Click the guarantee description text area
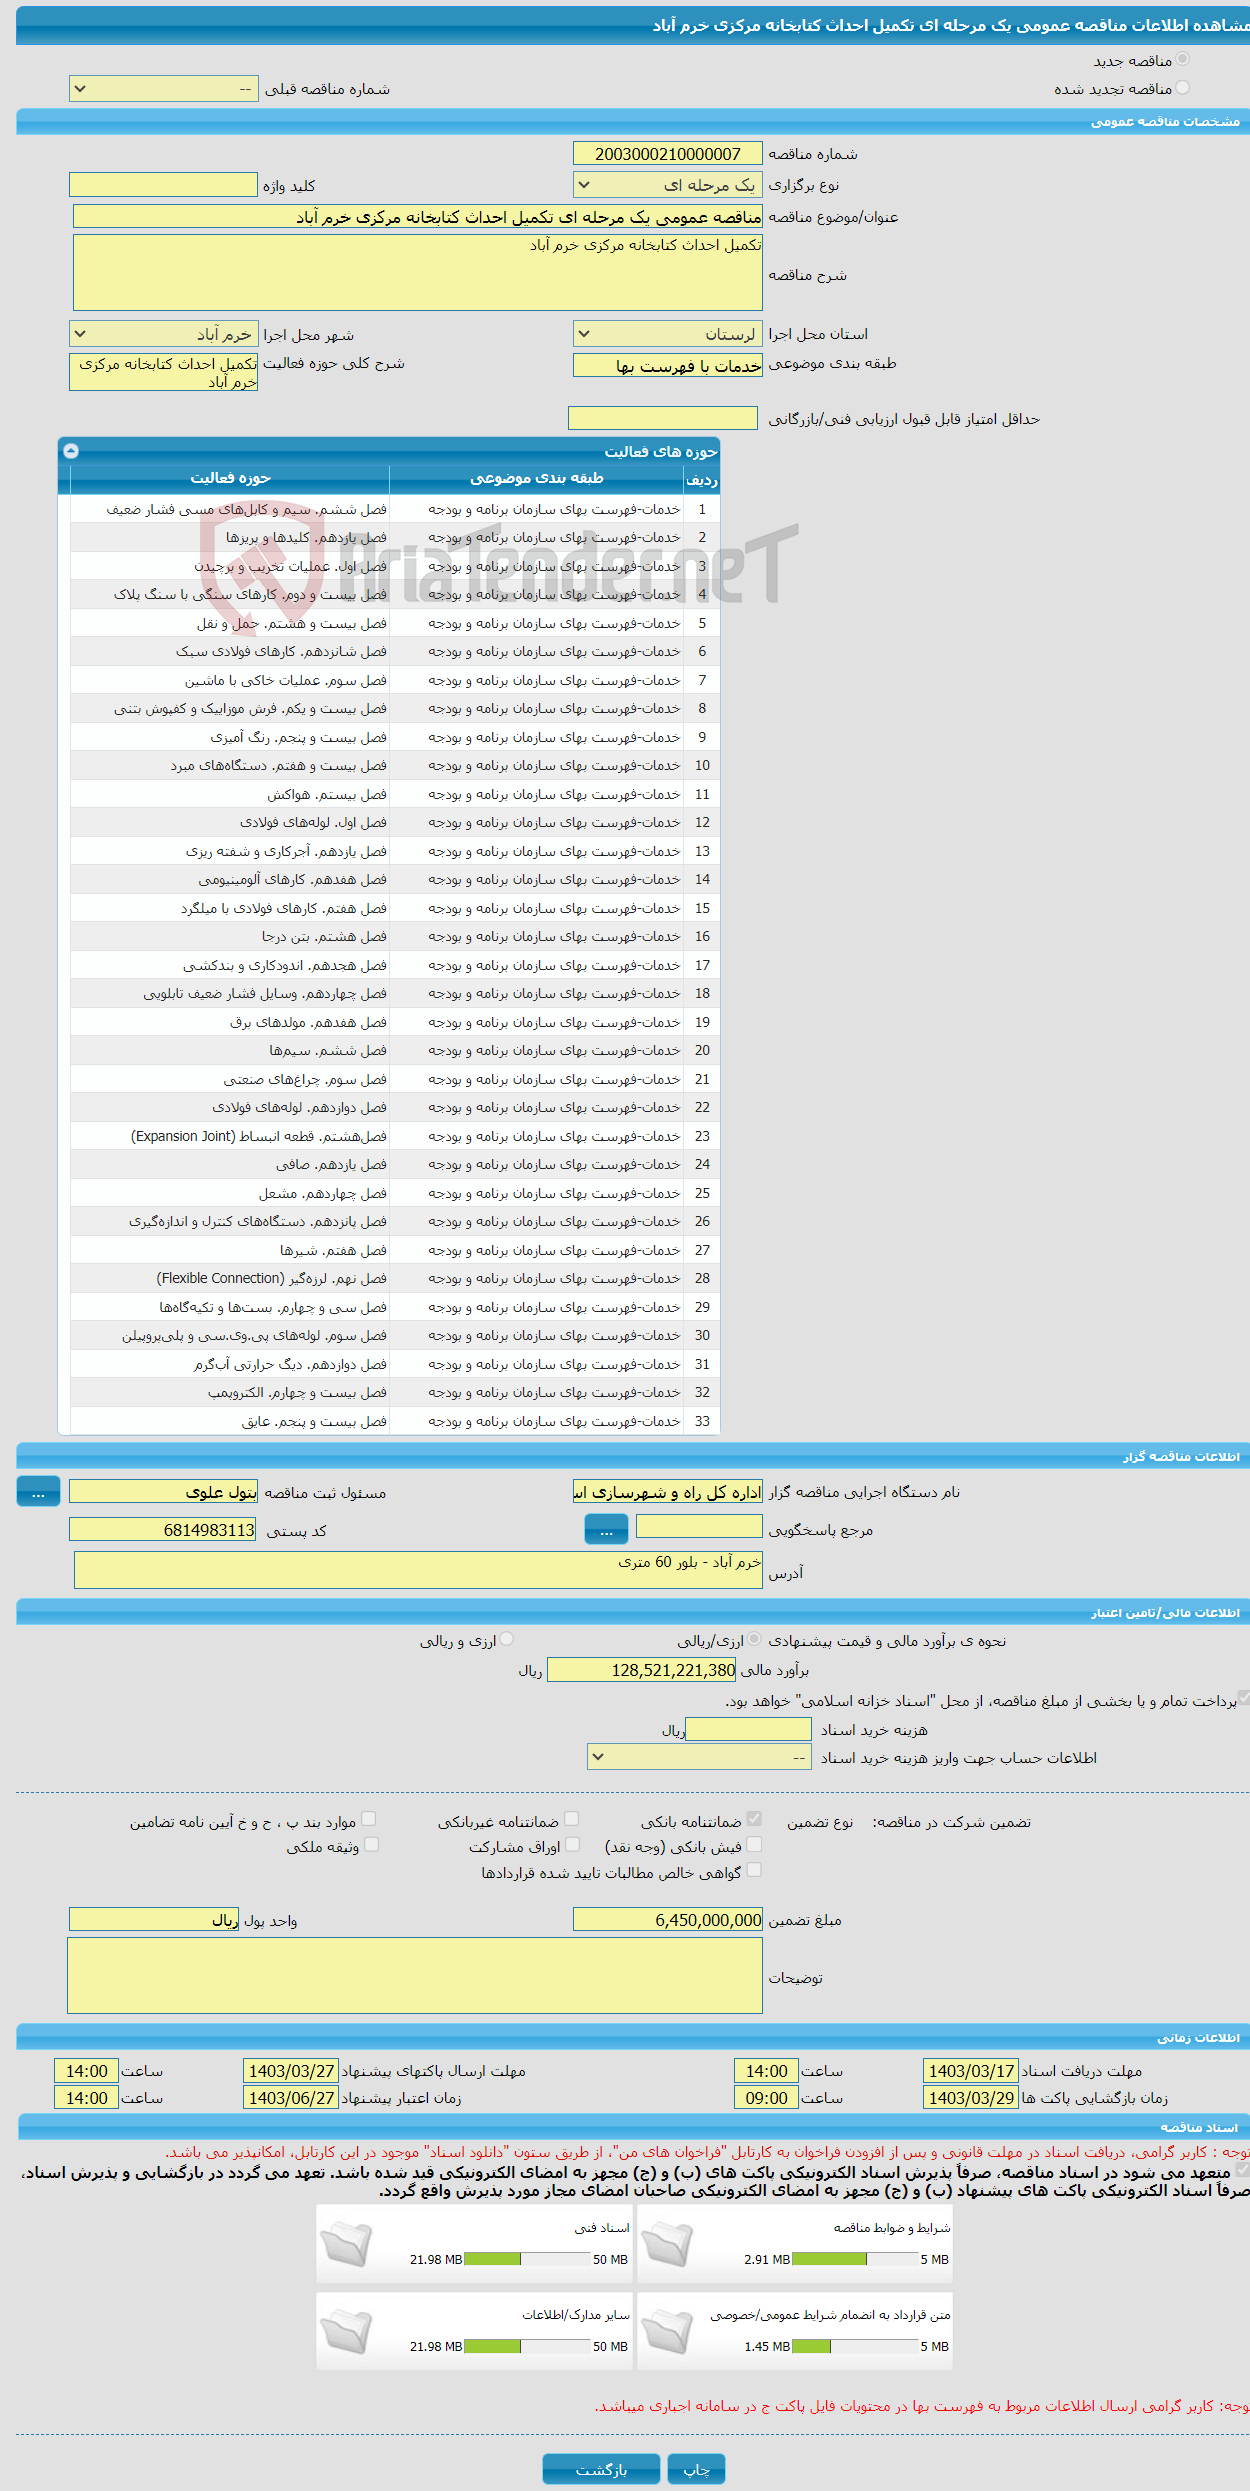The height and width of the screenshot is (2491, 1250). click(415, 1975)
